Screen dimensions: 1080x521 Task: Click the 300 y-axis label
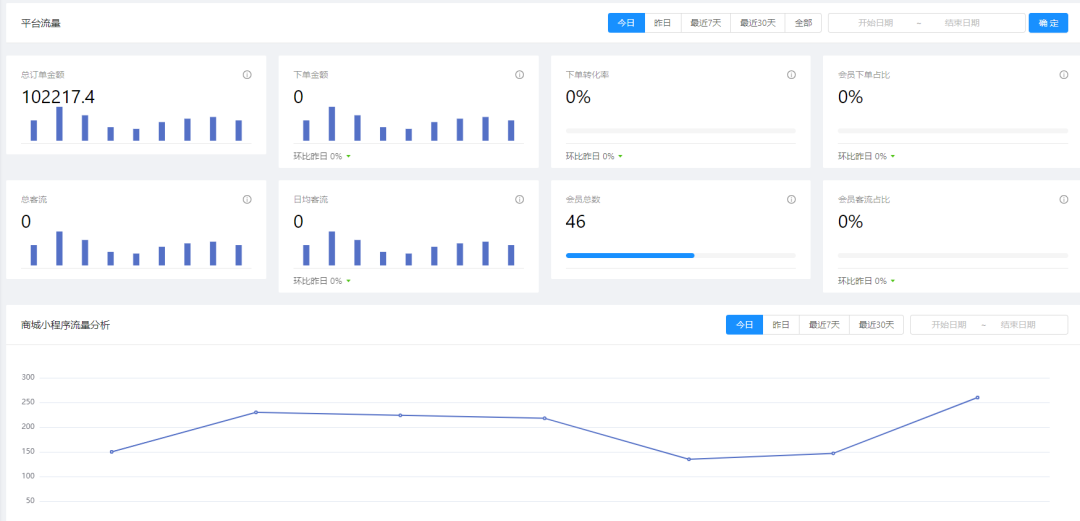pyautogui.click(x=29, y=378)
